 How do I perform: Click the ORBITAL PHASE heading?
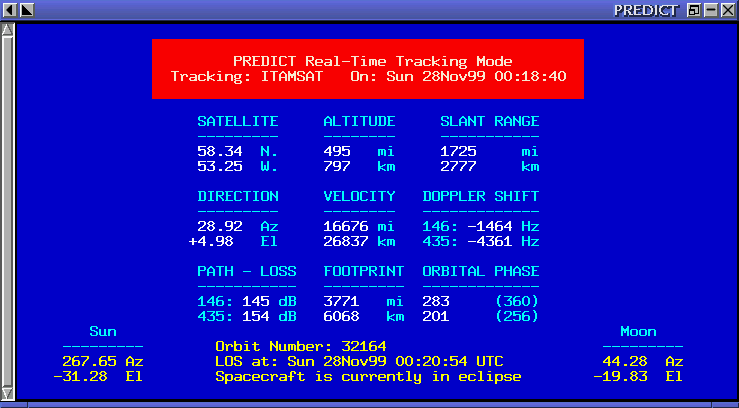tap(480, 271)
